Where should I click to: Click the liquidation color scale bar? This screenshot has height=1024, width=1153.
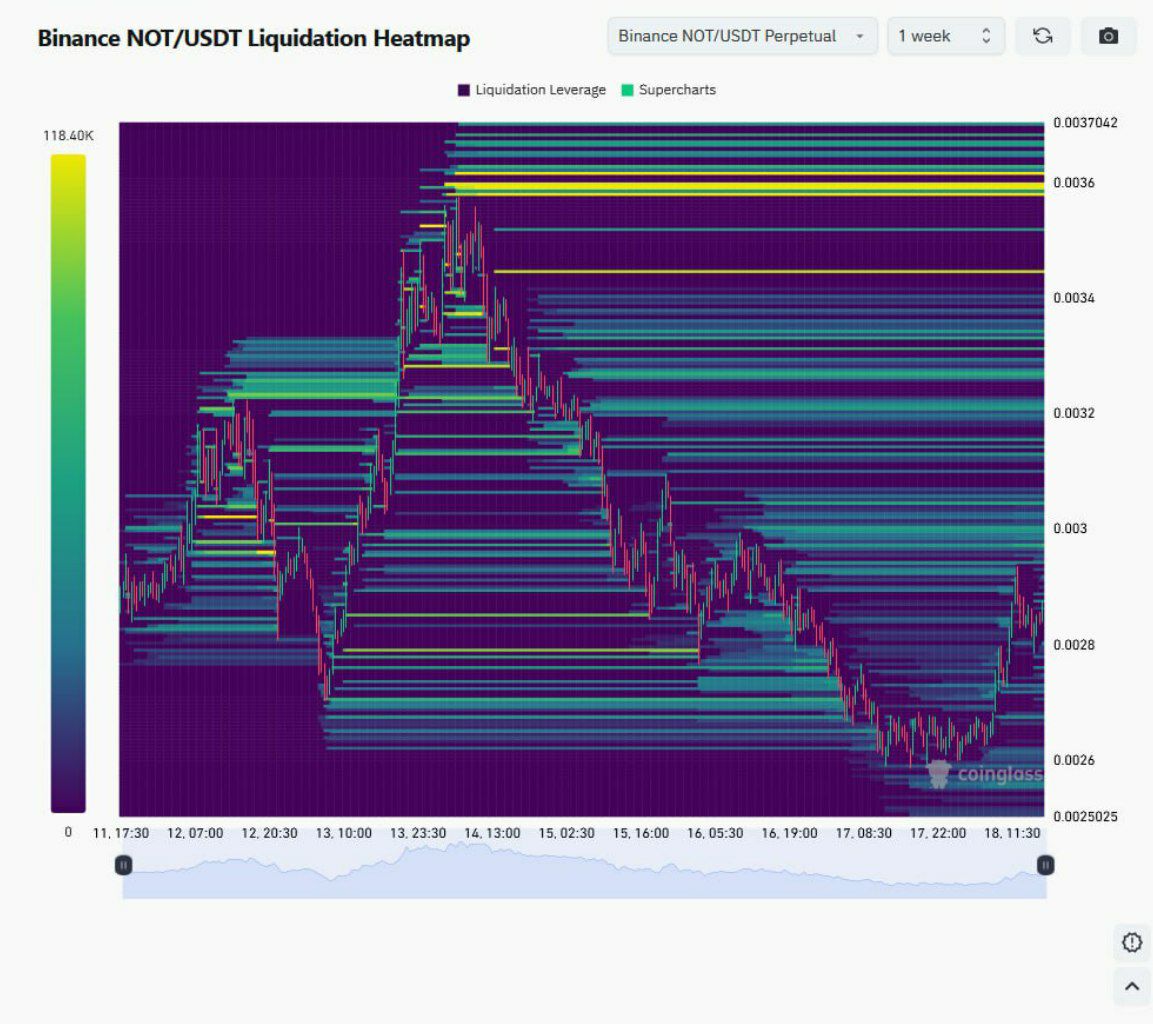[x=68, y=483]
